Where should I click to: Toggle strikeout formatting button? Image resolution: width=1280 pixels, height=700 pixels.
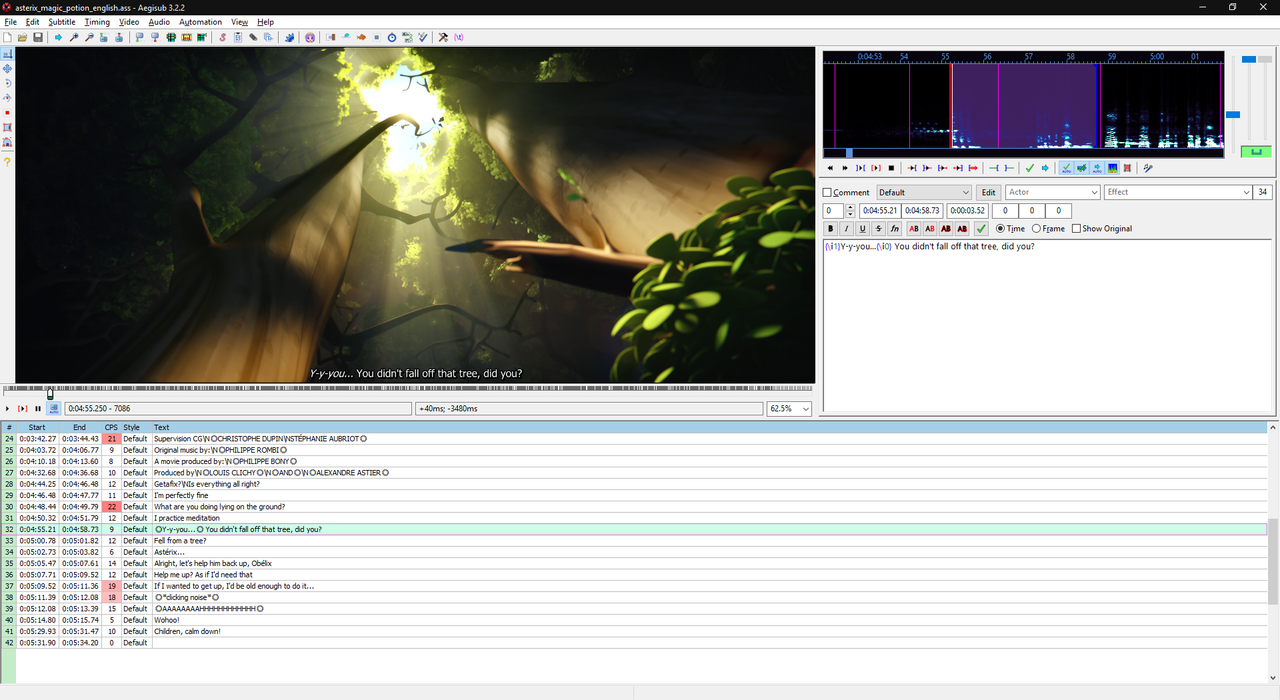(x=878, y=228)
